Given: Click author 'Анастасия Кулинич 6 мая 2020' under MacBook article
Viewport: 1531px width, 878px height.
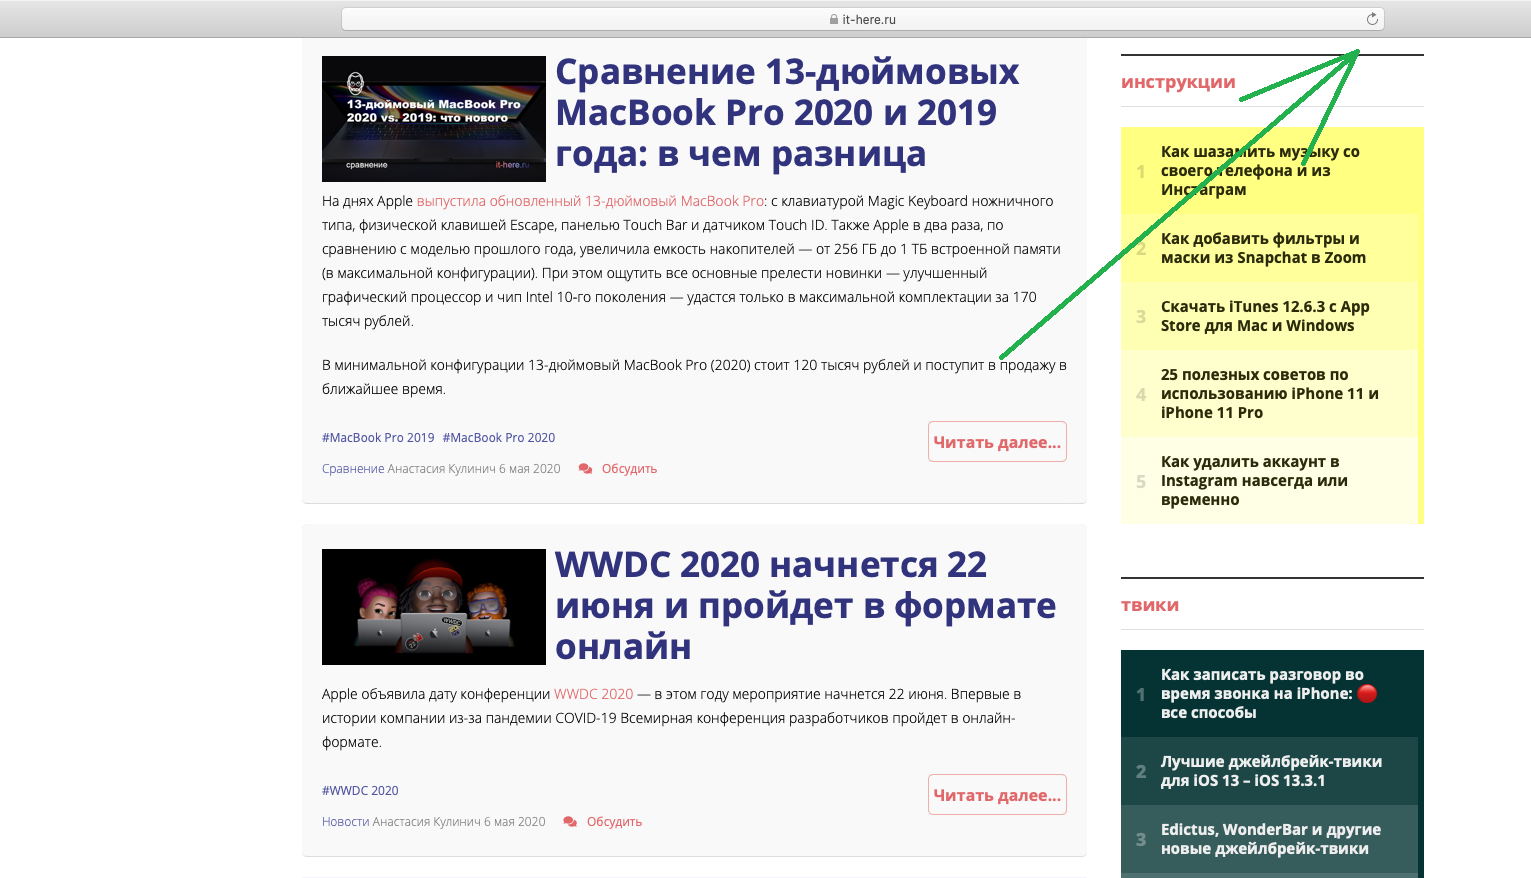Looking at the screenshot, I should pyautogui.click(x=474, y=469).
